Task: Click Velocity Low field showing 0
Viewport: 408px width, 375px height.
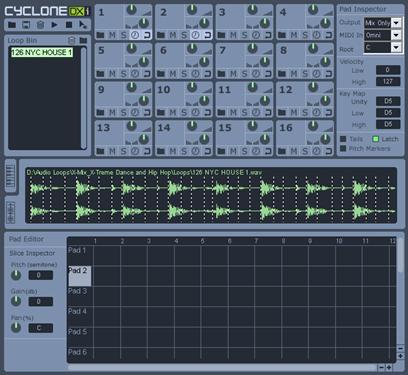Action: [388, 70]
